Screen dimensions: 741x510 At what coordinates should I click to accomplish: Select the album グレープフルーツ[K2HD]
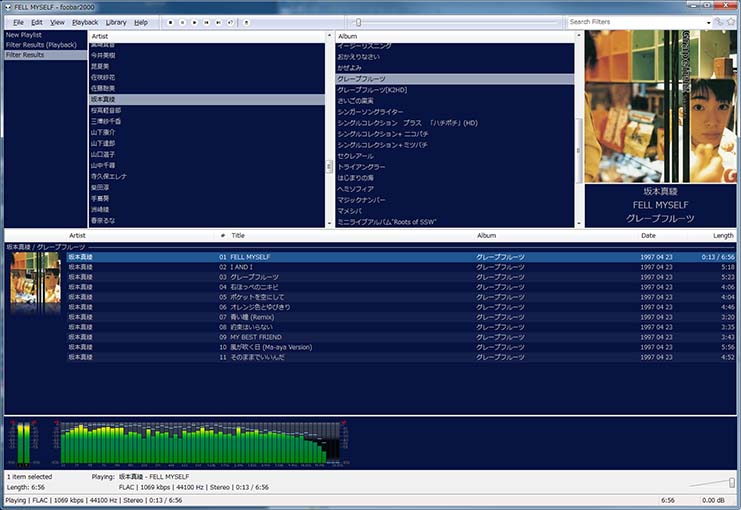pos(455,90)
